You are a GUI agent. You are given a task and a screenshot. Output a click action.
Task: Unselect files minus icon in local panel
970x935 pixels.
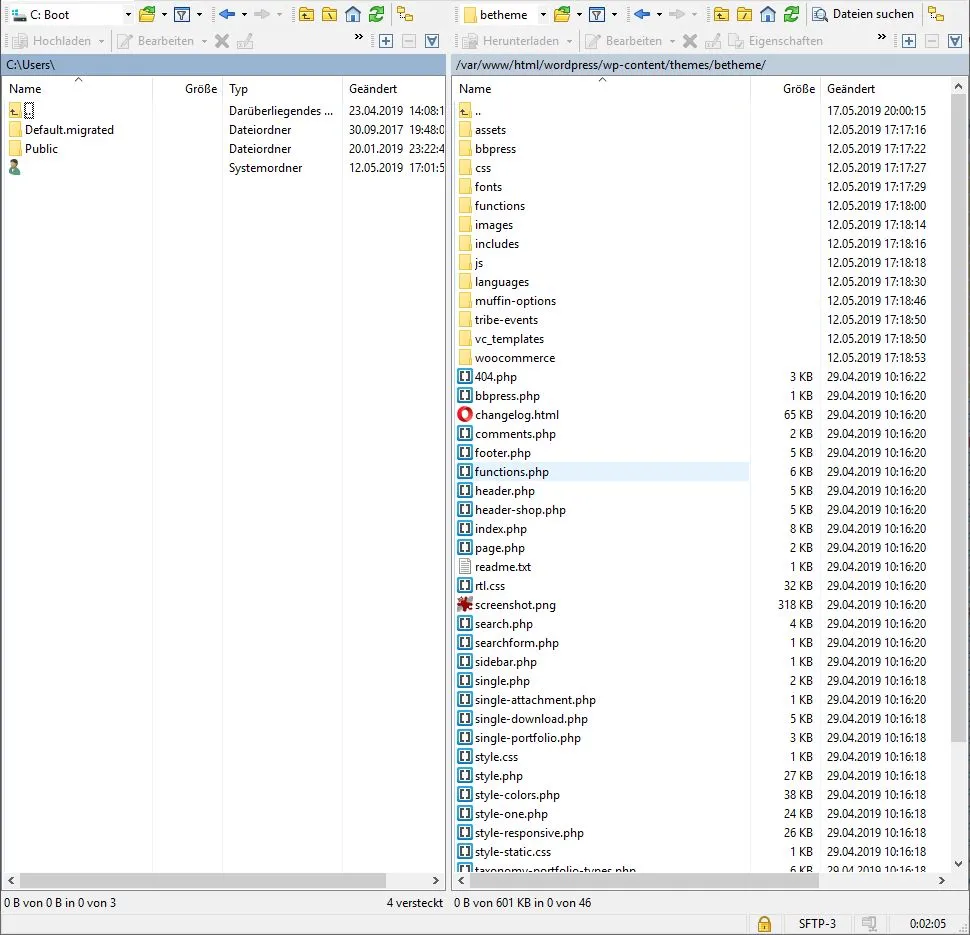pyautogui.click(x=409, y=41)
